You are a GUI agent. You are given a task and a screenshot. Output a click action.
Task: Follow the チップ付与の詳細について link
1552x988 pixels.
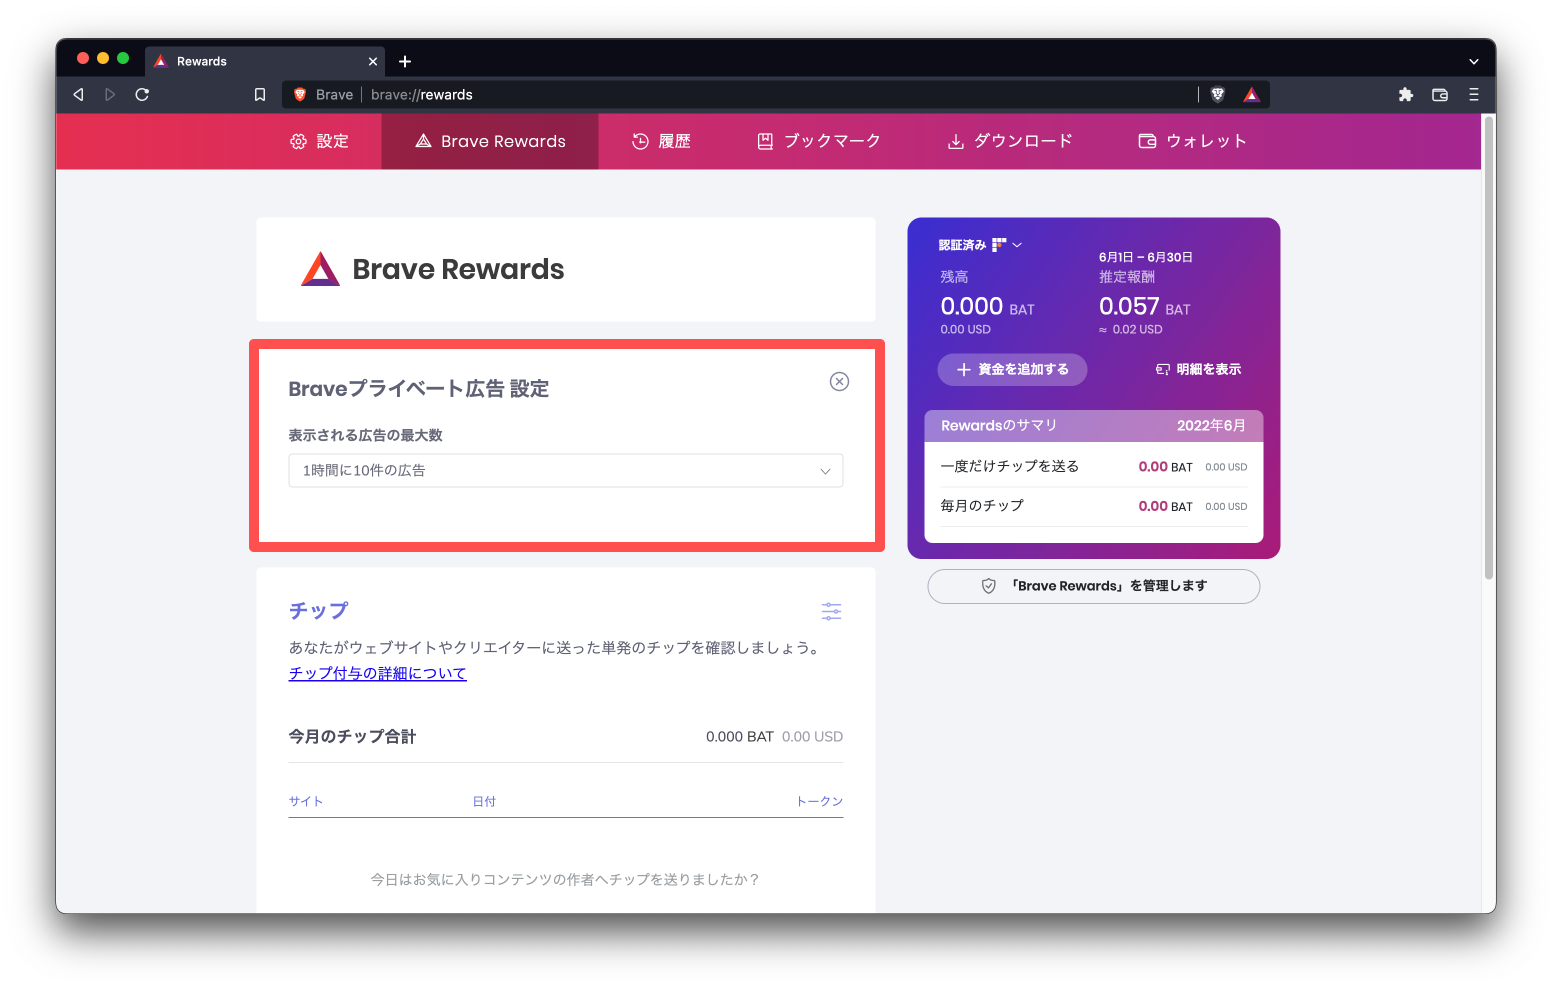[x=378, y=673]
